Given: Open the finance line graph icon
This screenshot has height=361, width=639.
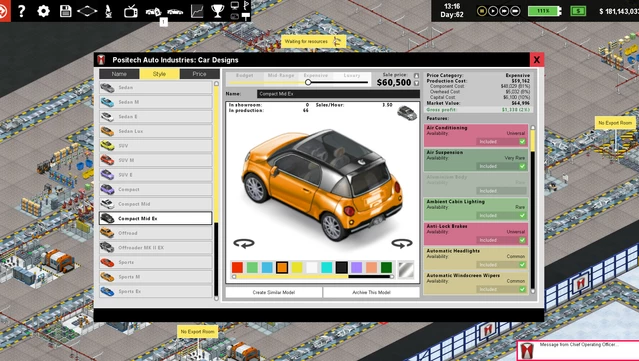Looking at the screenshot, I should tap(197, 11).
